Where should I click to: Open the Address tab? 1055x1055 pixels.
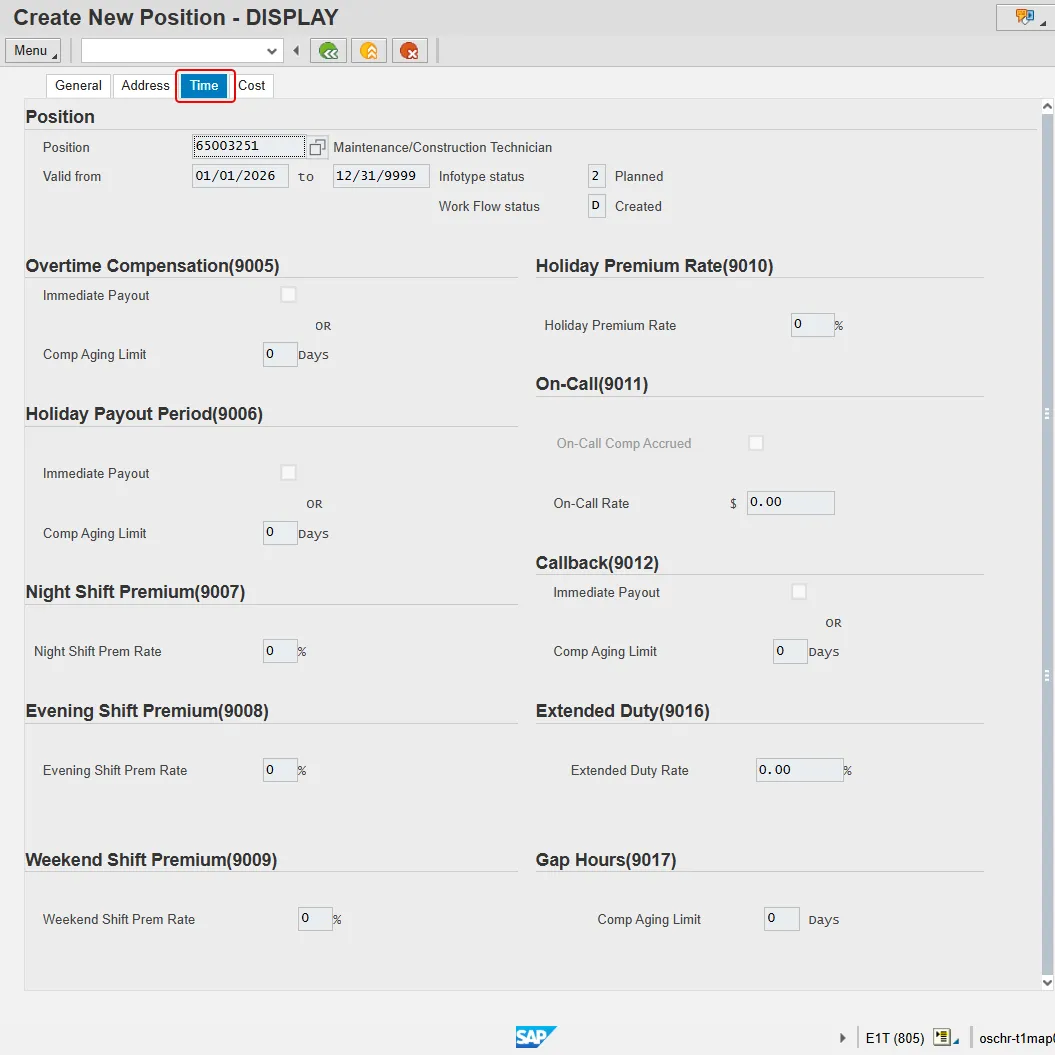[x=145, y=86]
